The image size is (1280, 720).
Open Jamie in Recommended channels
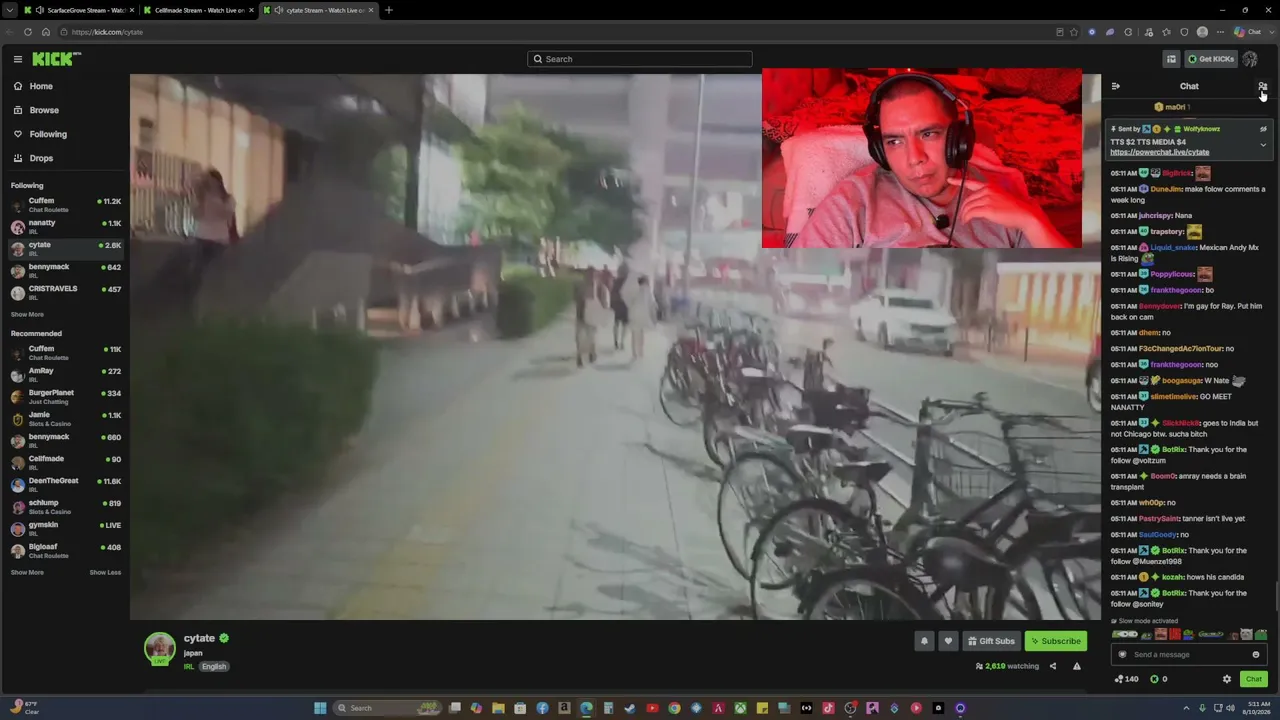66,419
